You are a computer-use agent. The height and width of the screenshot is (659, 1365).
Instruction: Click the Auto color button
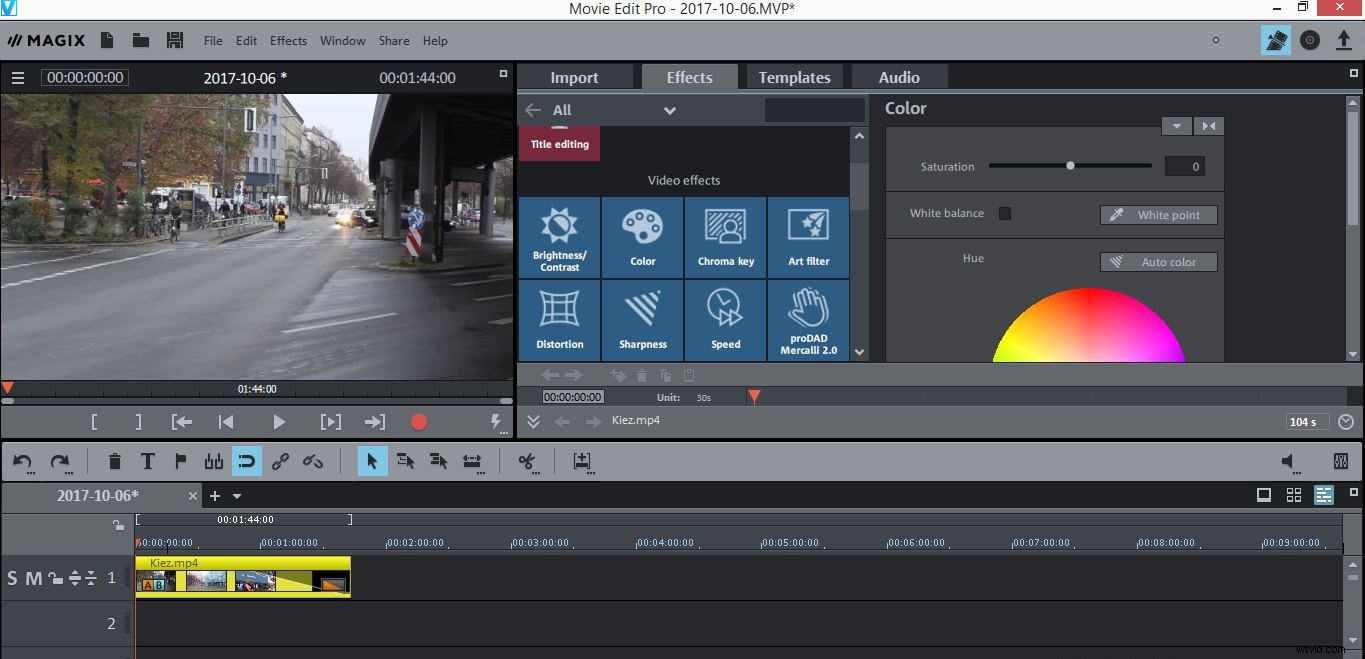pyautogui.click(x=1158, y=261)
